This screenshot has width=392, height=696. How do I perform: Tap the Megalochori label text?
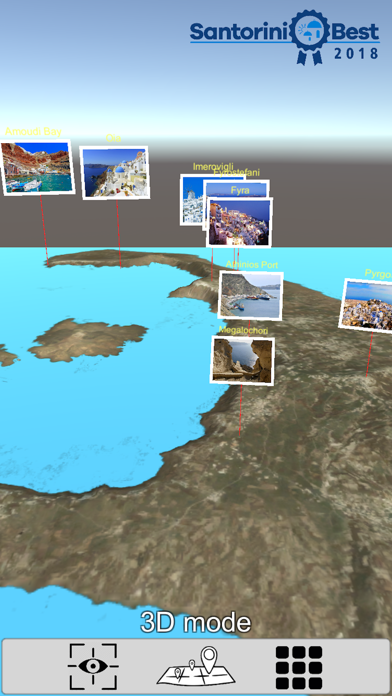point(243,330)
